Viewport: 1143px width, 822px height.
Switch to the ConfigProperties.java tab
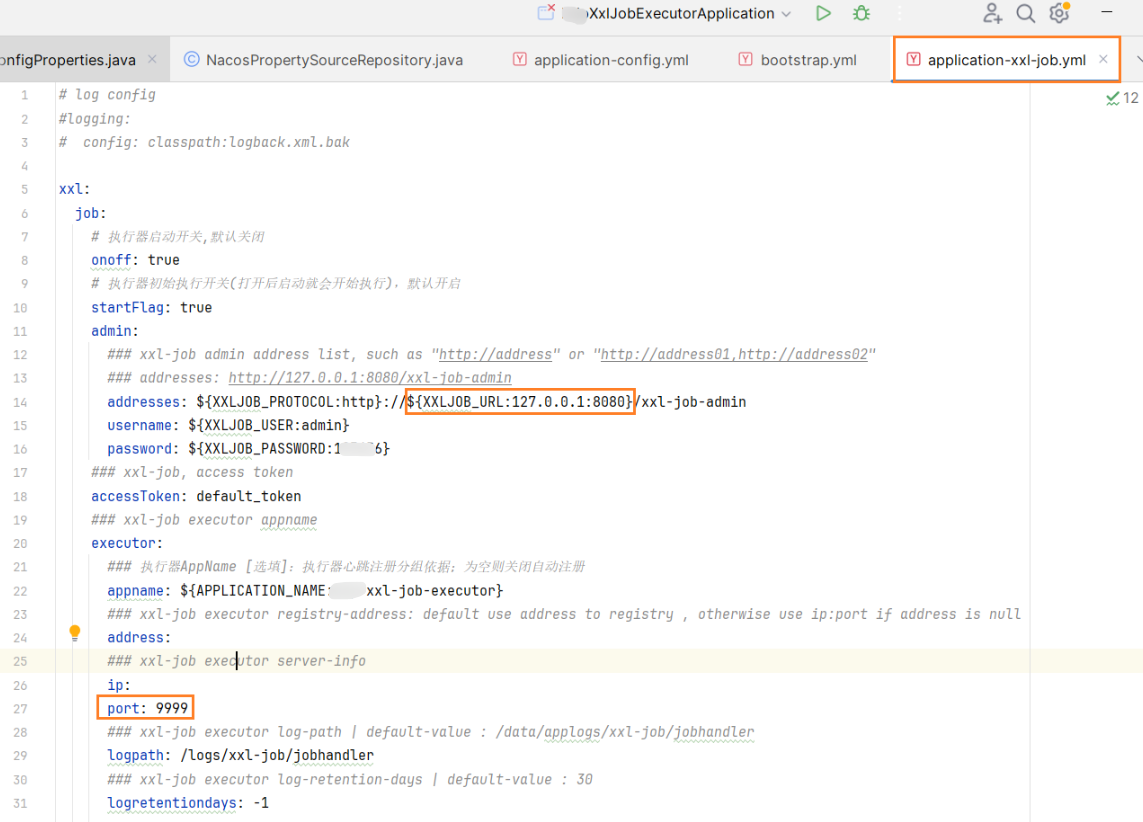tap(68, 60)
